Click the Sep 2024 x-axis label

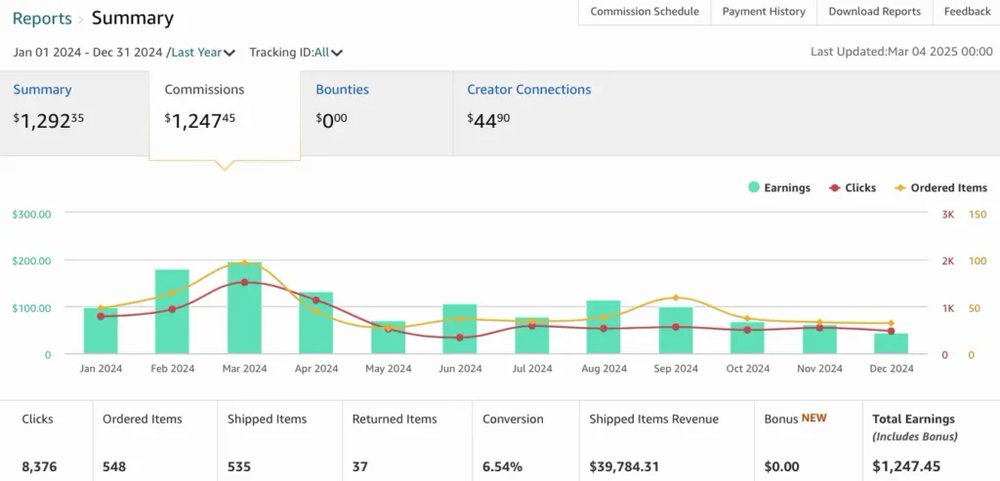click(676, 369)
